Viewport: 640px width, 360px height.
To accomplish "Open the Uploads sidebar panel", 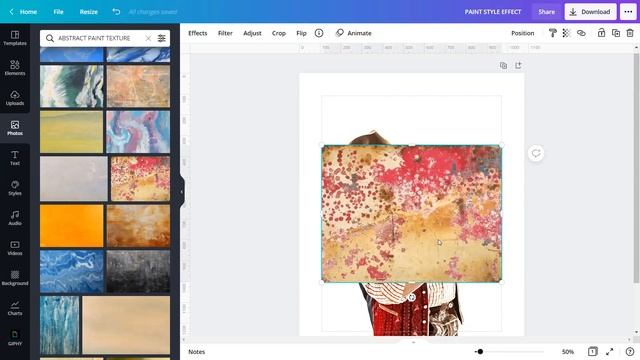I will (15, 98).
